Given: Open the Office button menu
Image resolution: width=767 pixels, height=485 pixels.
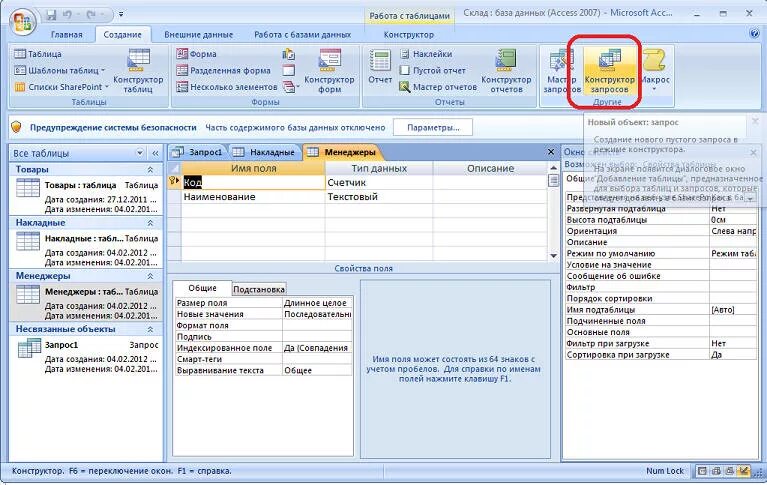Looking at the screenshot, I should click(23, 21).
